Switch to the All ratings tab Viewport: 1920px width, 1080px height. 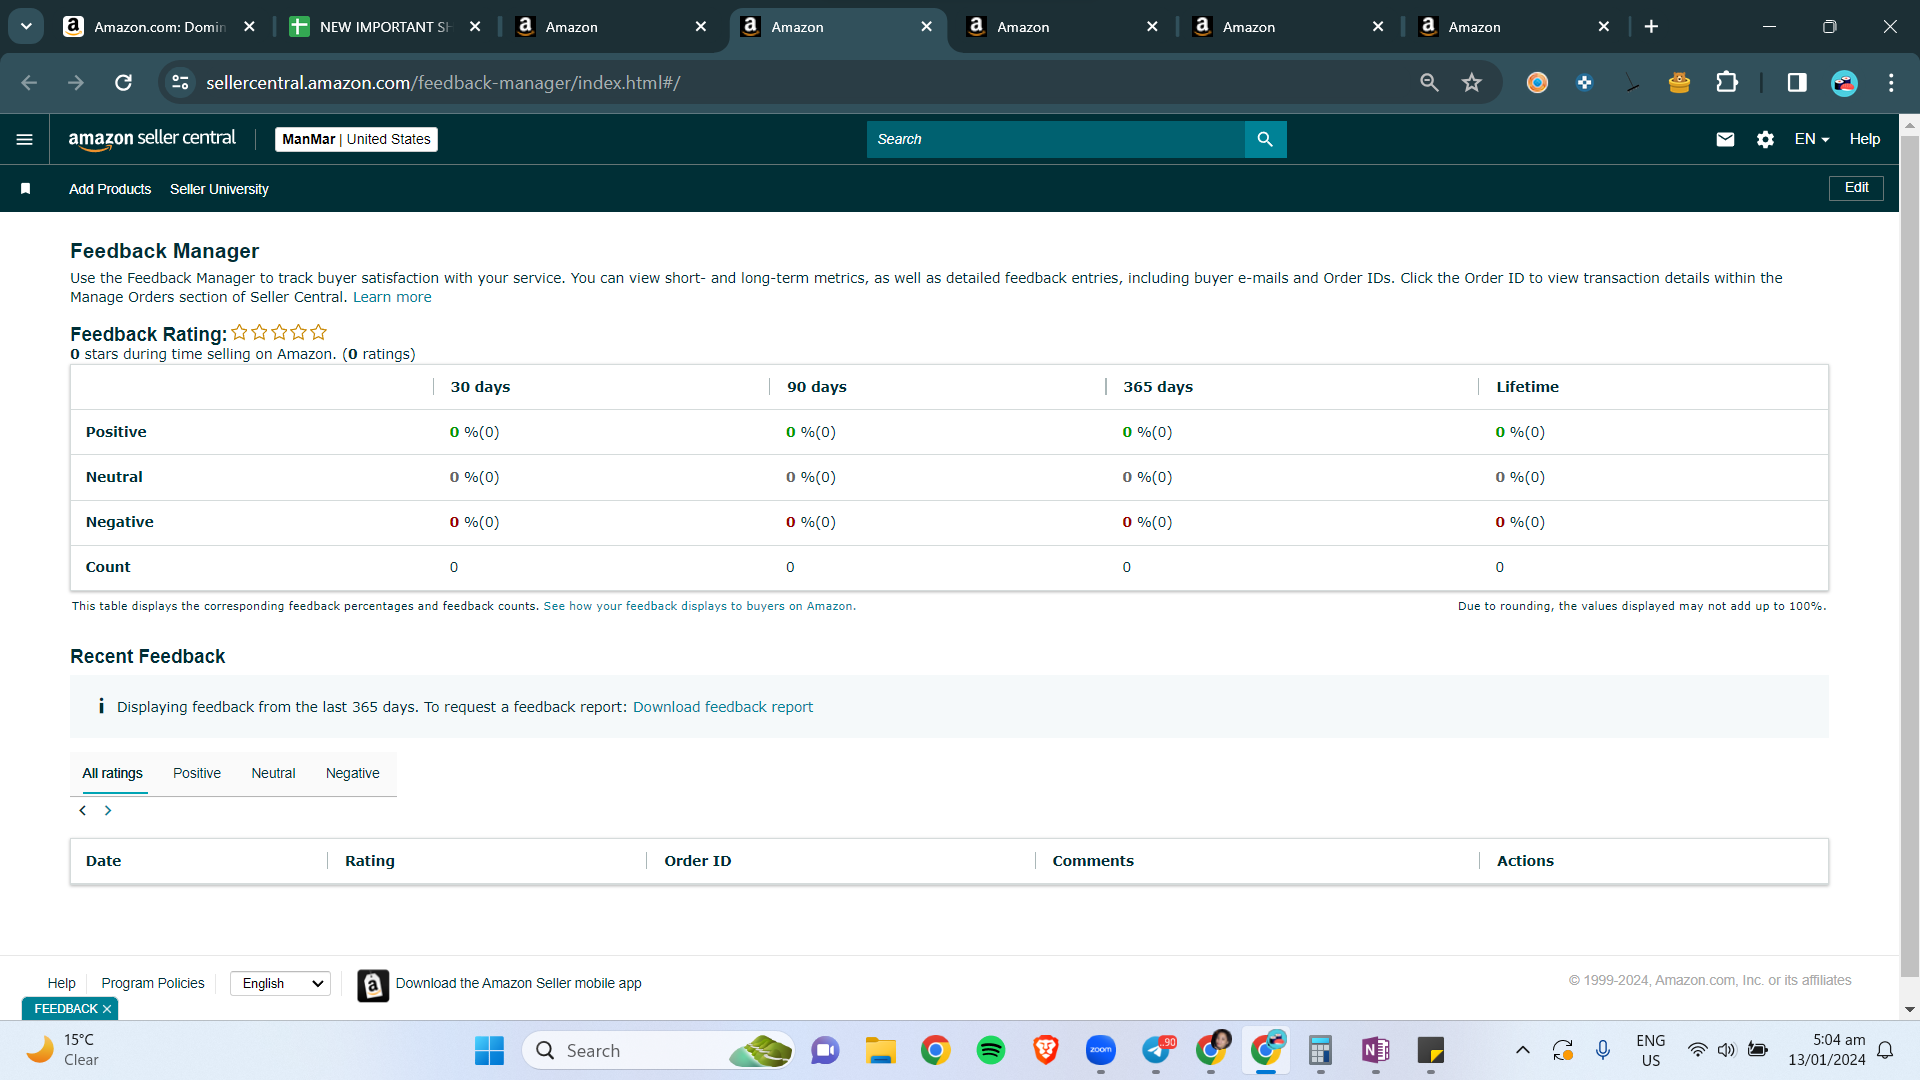113,774
